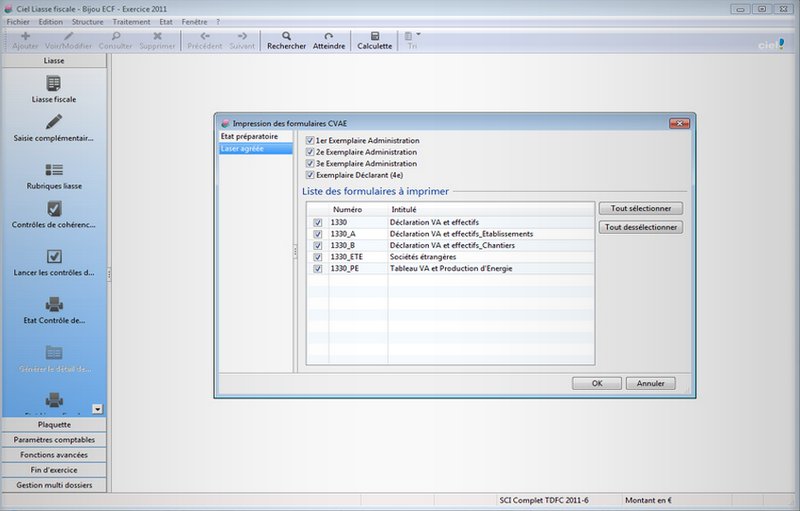
Task: Open Etat Contrôle de printer icon
Action: coord(54,304)
